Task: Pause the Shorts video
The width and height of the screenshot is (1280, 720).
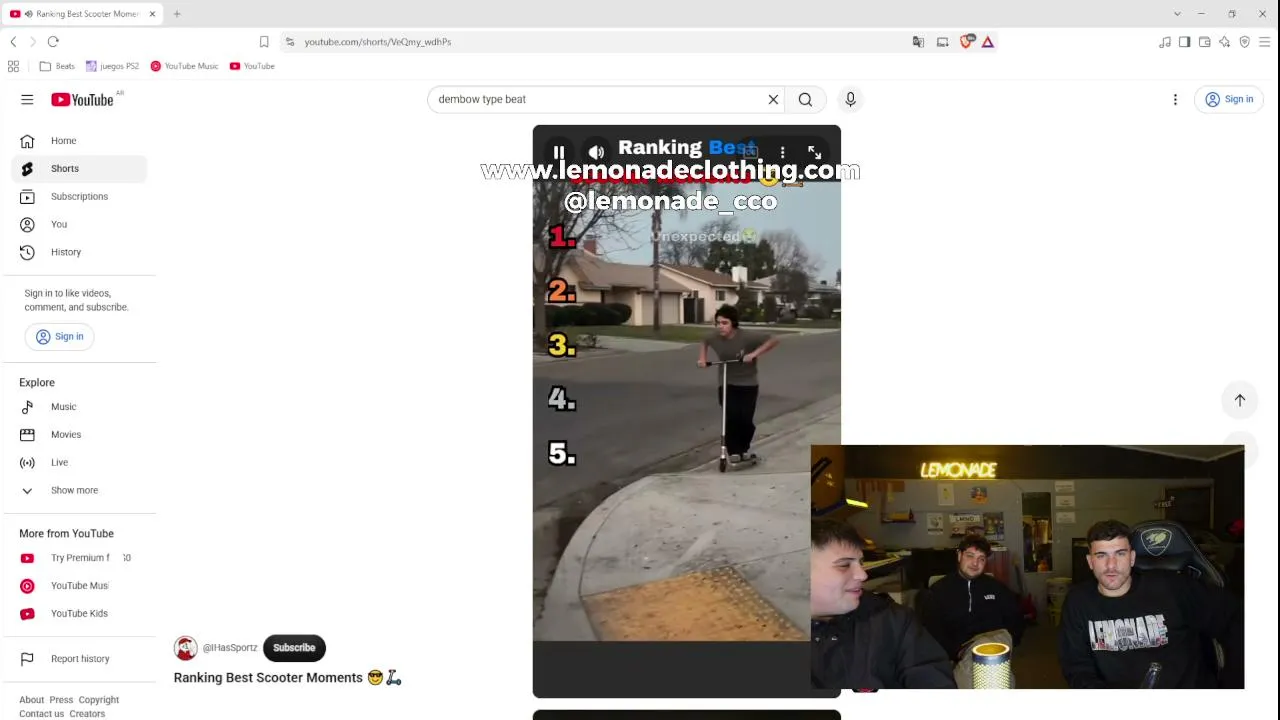Action: point(559,153)
